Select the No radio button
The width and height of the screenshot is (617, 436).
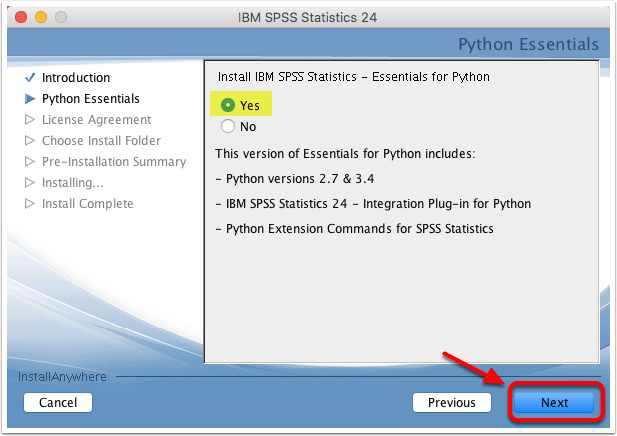pos(228,126)
